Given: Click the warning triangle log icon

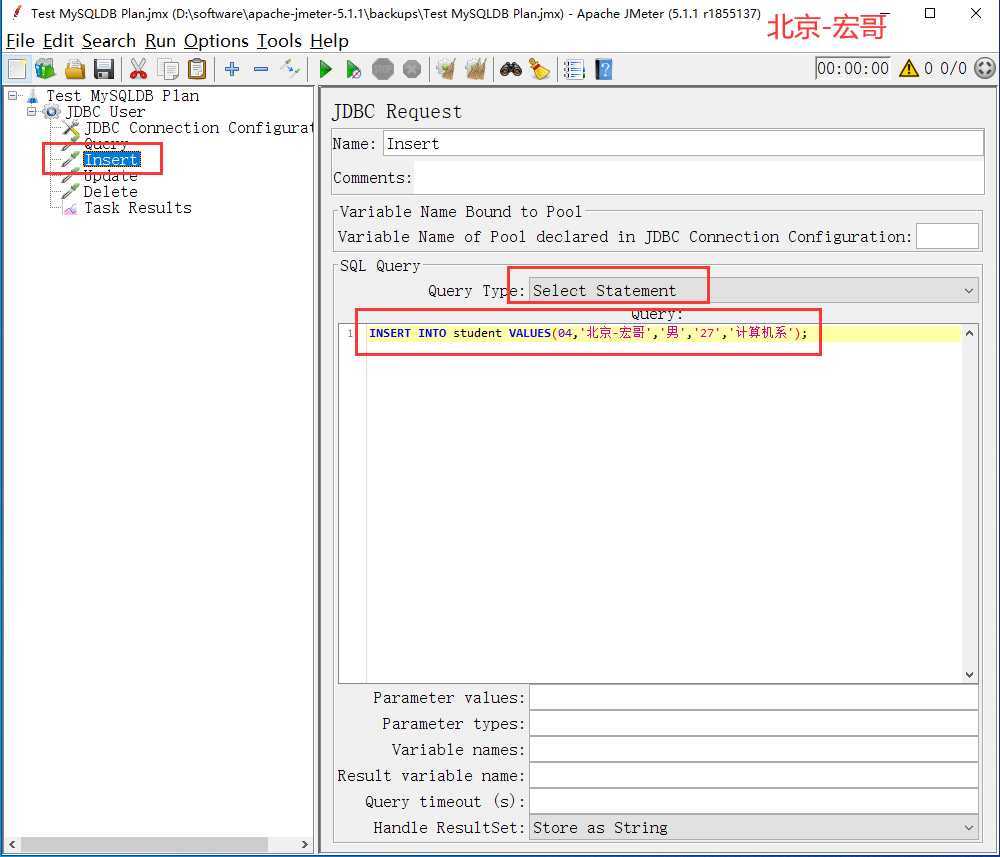Looking at the screenshot, I should (908, 68).
